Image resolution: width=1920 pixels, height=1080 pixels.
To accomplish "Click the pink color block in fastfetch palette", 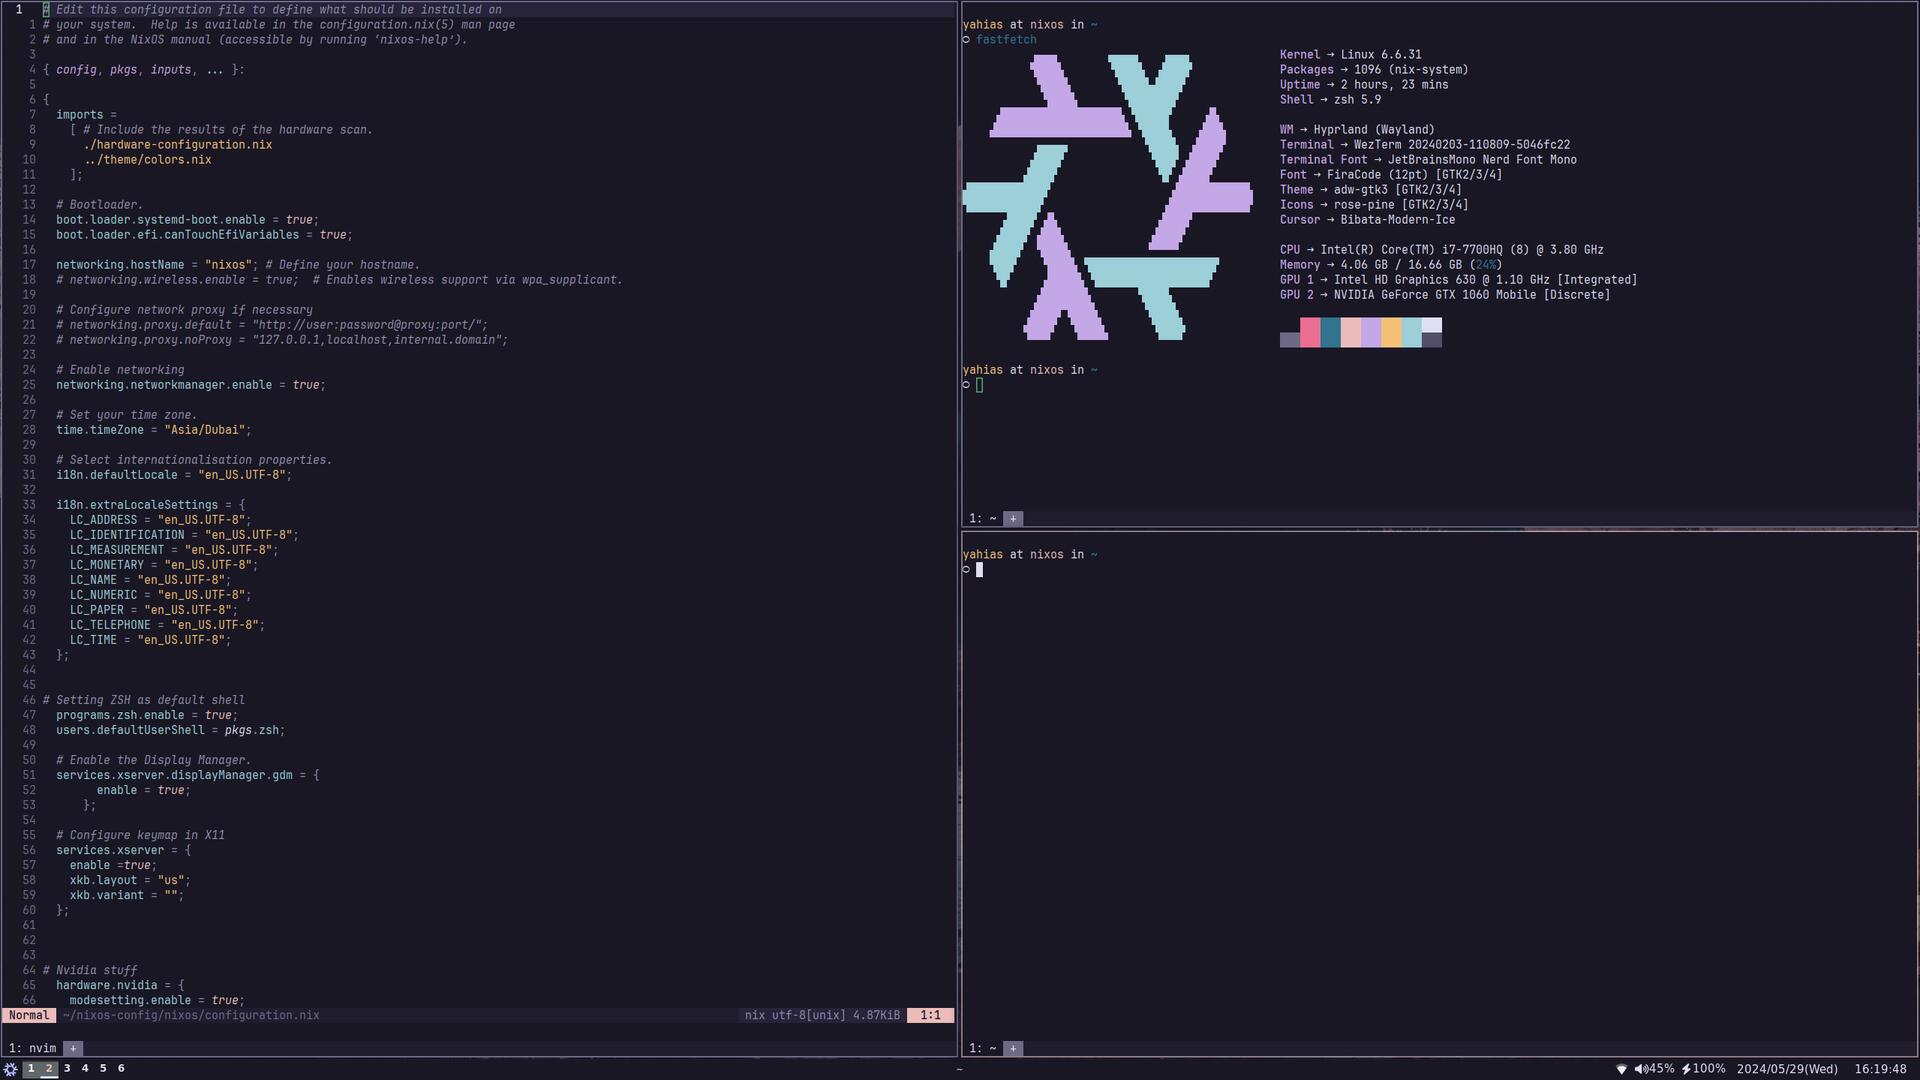I will click(1310, 332).
